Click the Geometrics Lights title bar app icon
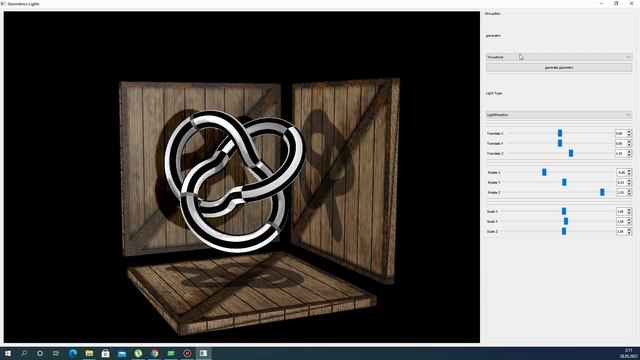This screenshot has width=640, height=360. pyautogui.click(x=3, y=4)
